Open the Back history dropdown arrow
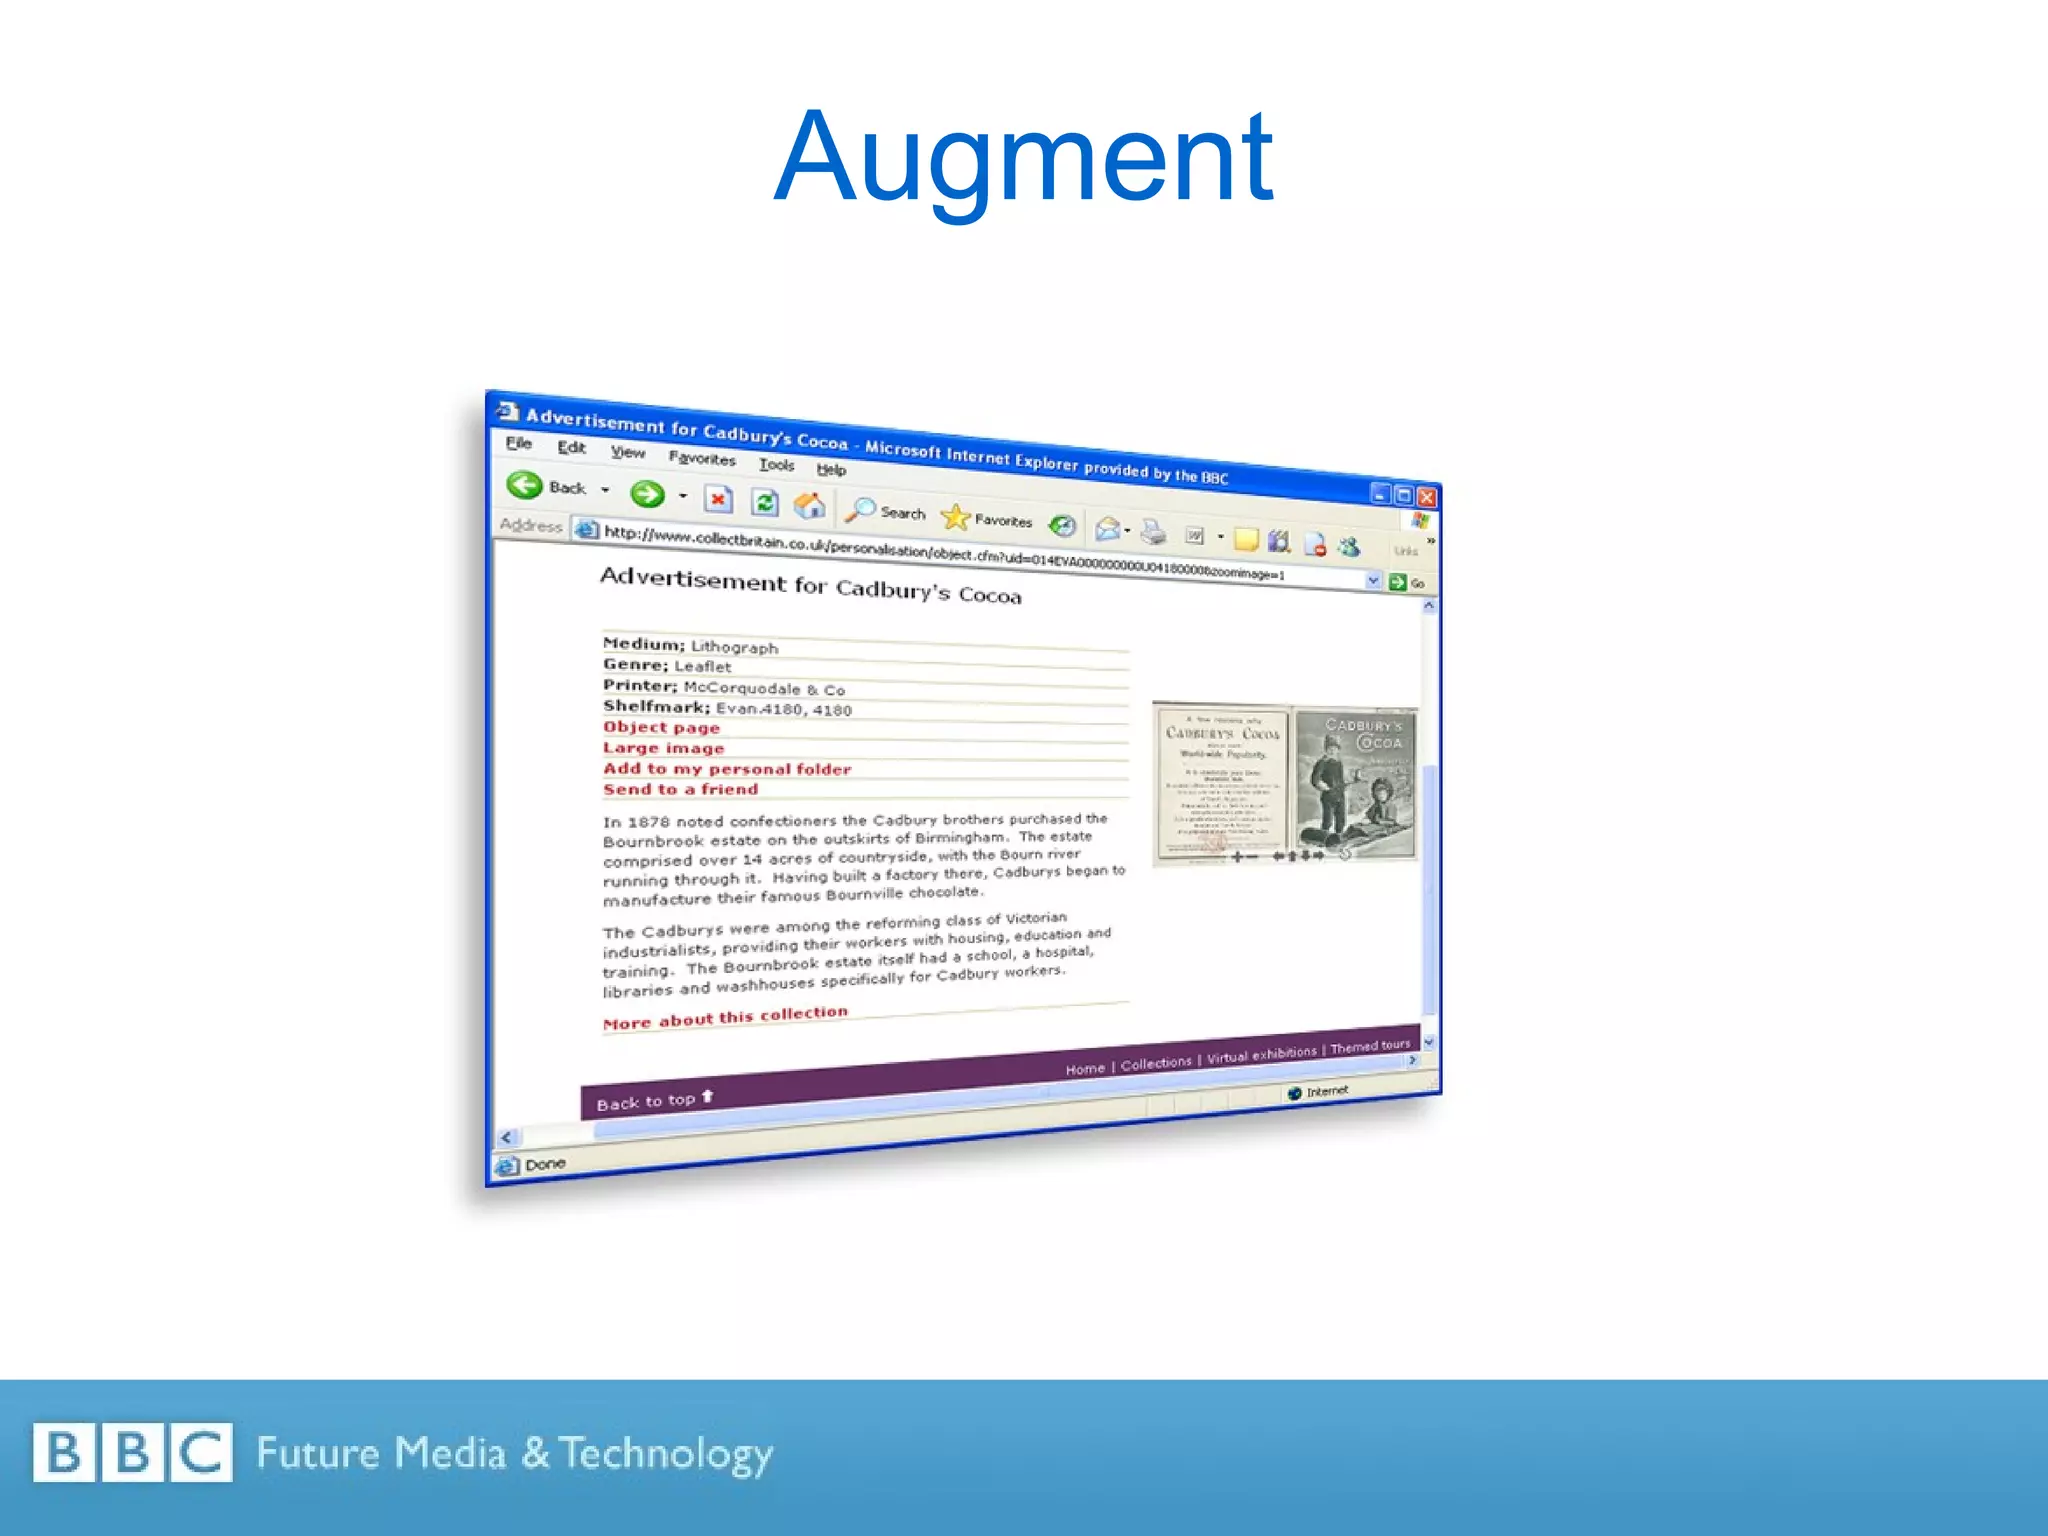 [605, 490]
